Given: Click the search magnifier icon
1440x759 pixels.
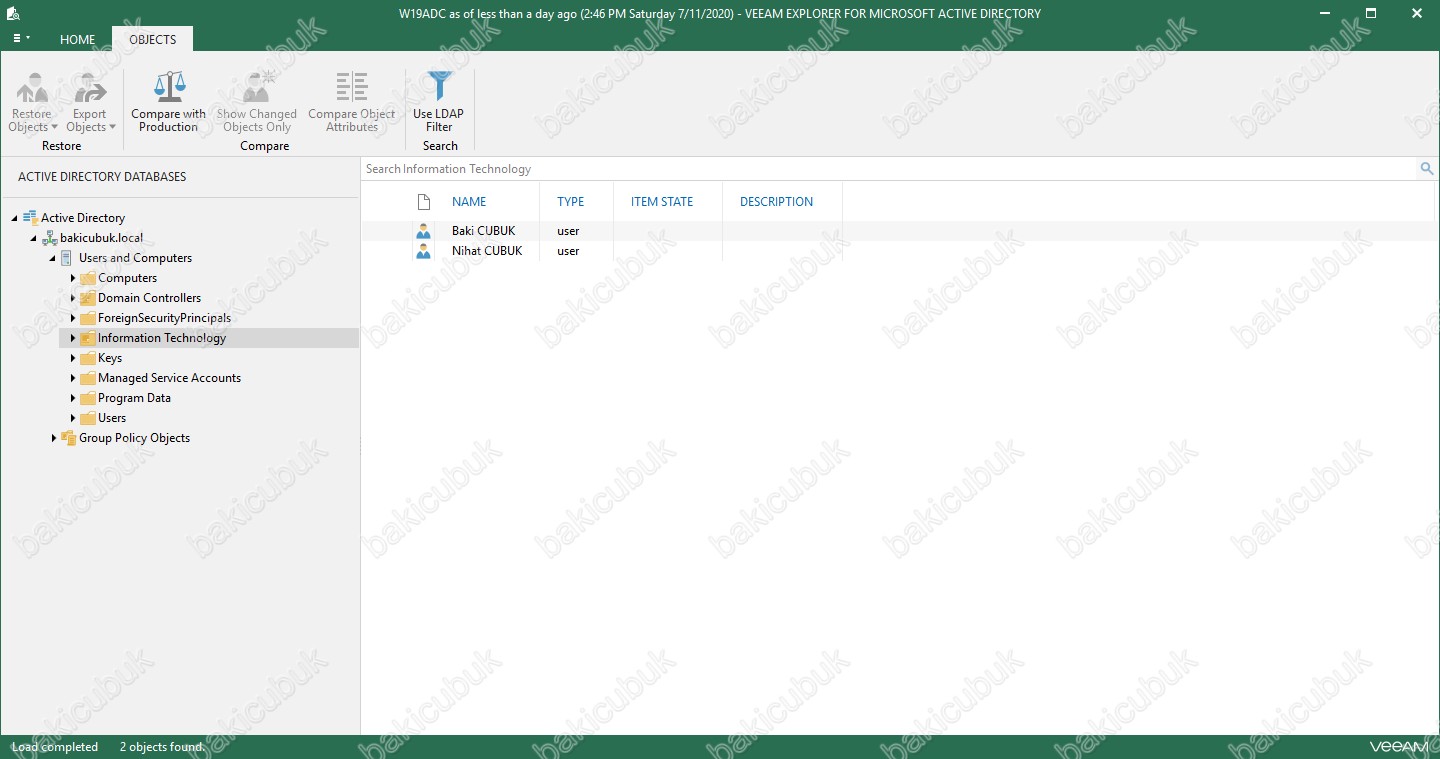Looking at the screenshot, I should coord(1427,169).
